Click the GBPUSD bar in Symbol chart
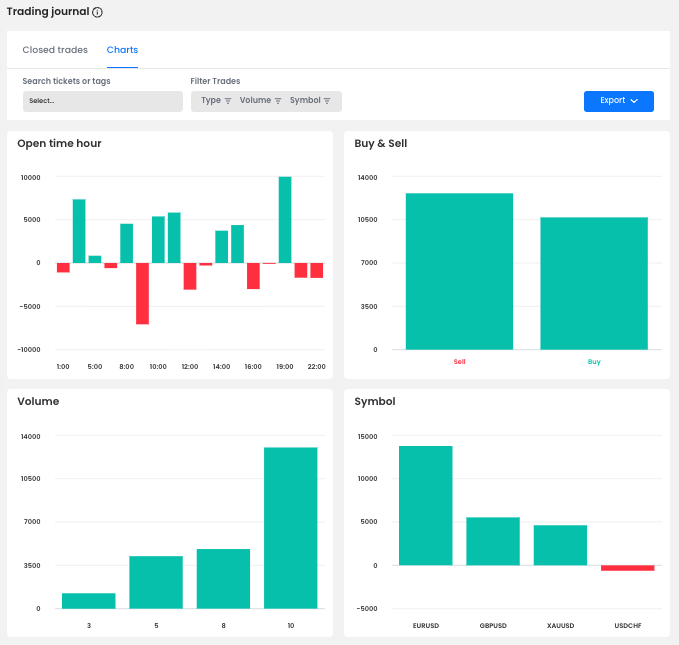The height and width of the screenshot is (645, 679). click(493, 541)
